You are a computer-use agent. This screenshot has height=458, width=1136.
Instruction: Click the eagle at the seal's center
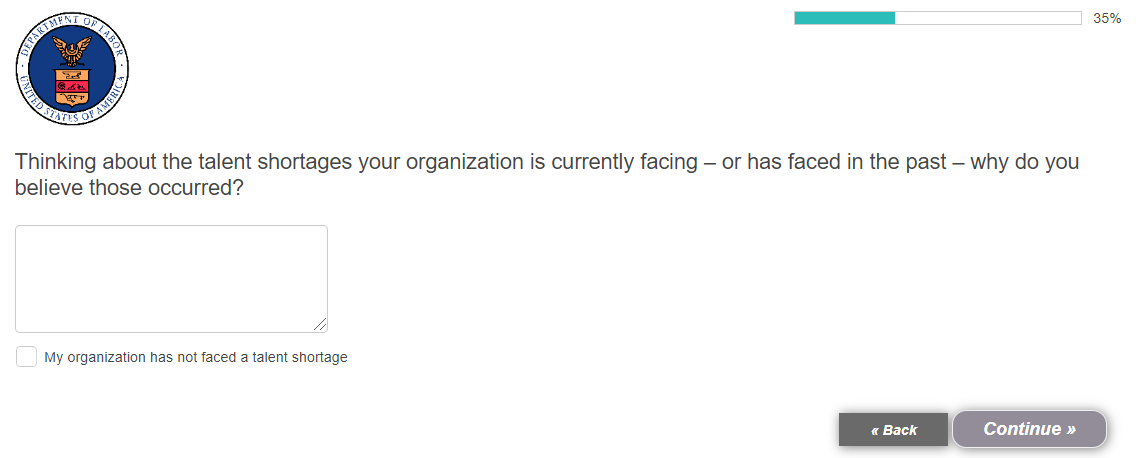pos(72,48)
